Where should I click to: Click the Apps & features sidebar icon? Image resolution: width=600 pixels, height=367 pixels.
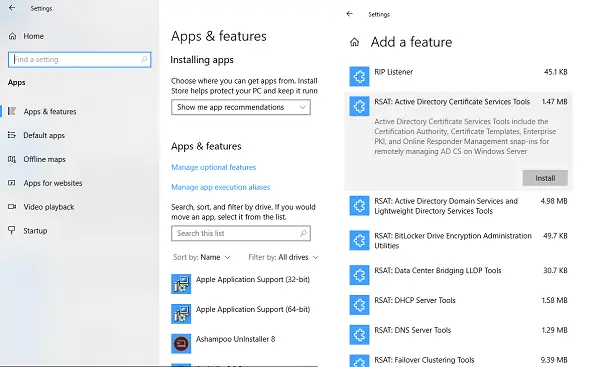(x=12, y=111)
